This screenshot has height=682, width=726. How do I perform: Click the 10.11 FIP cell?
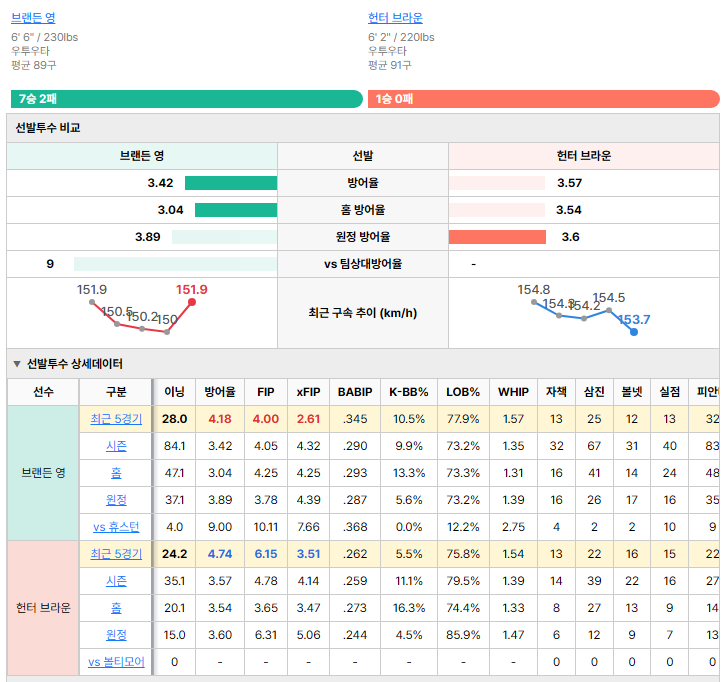(266, 527)
